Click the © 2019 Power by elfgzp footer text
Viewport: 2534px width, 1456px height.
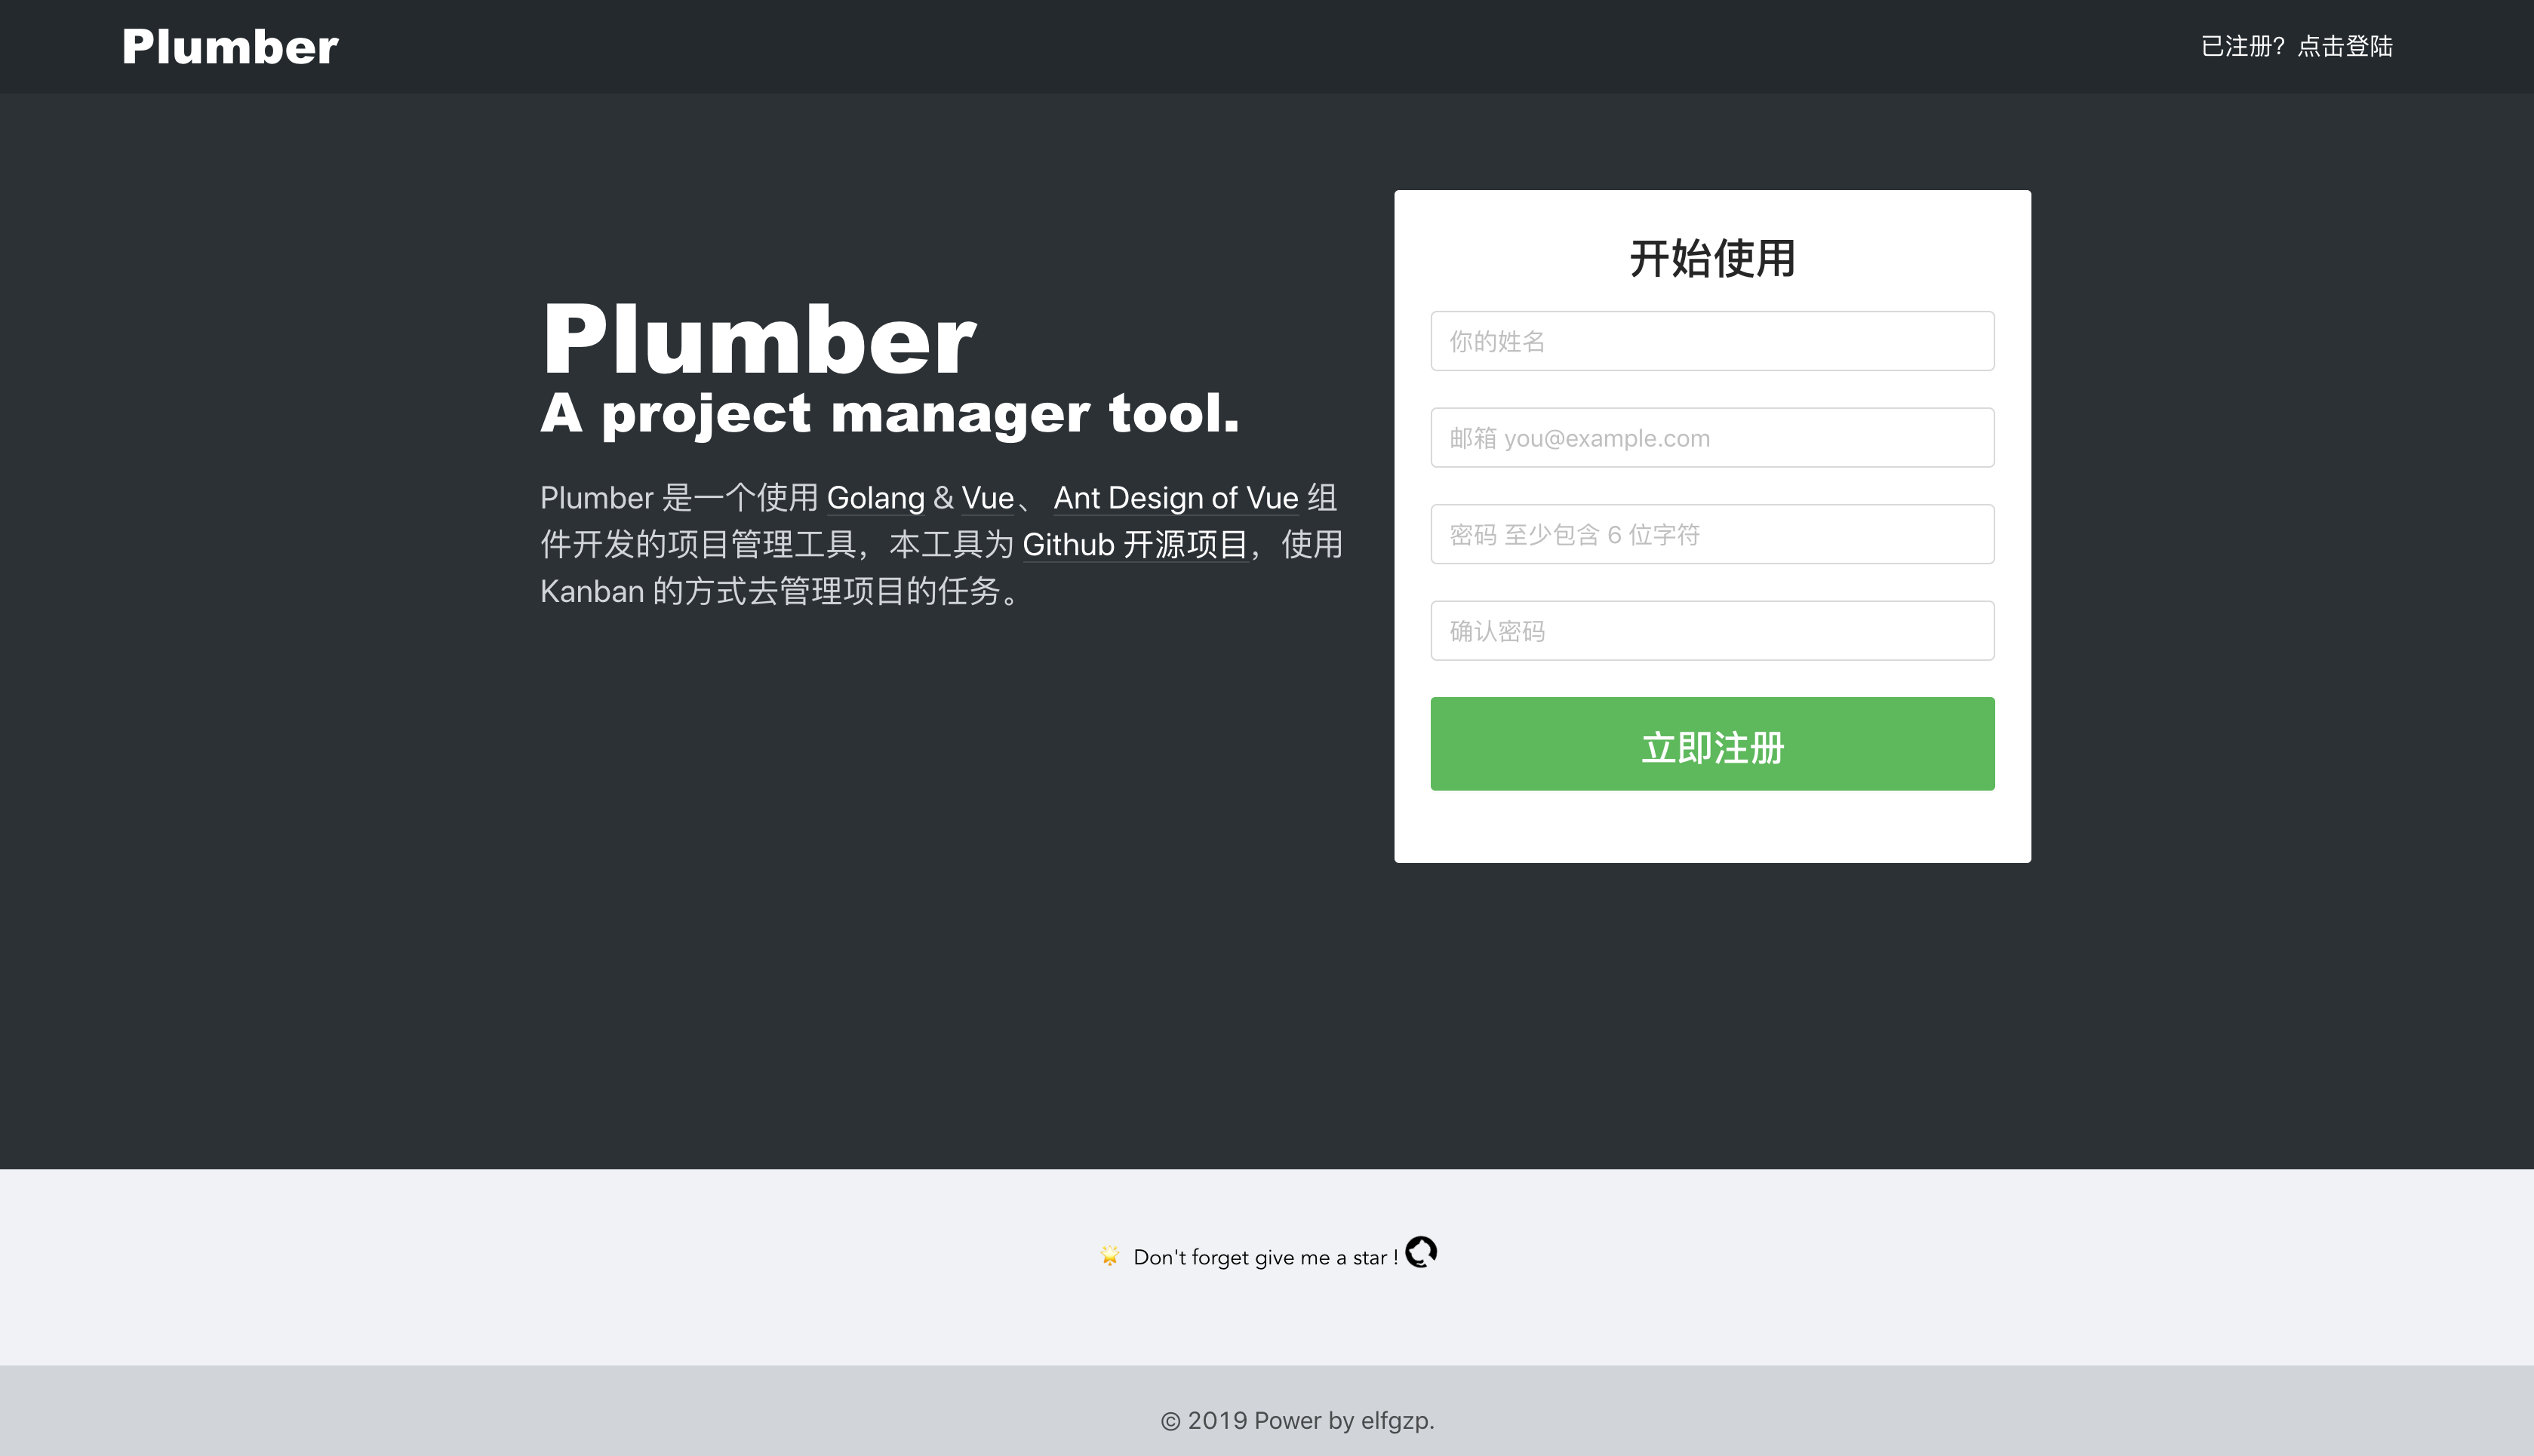click(1297, 1420)
